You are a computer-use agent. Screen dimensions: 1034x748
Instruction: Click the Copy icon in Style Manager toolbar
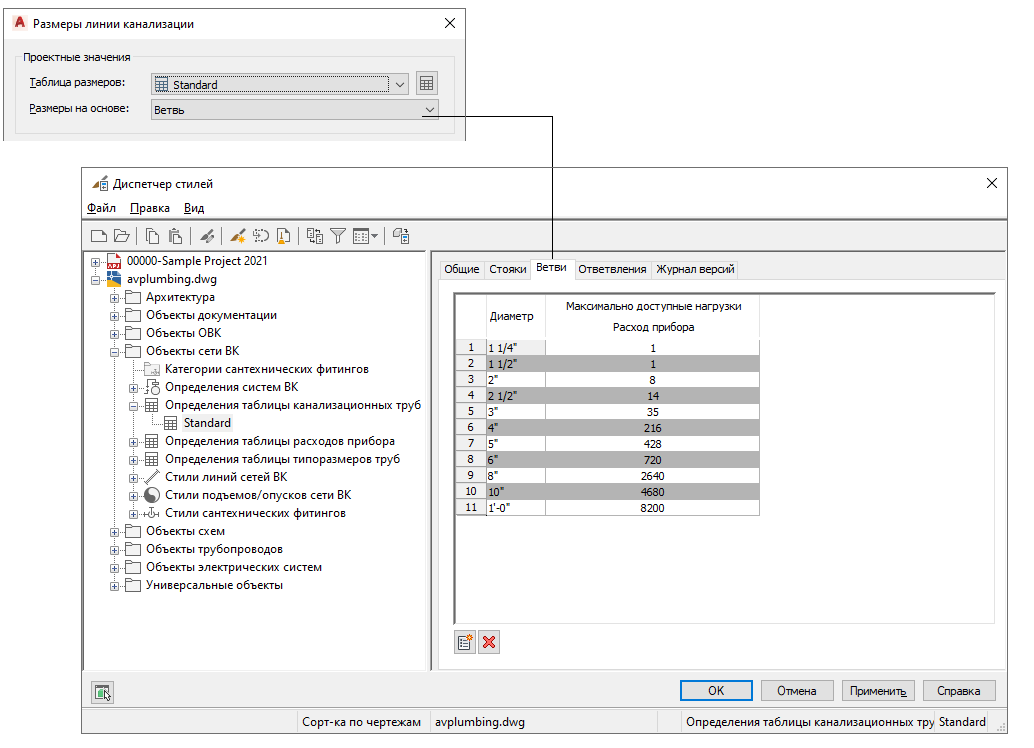[152, 236]
